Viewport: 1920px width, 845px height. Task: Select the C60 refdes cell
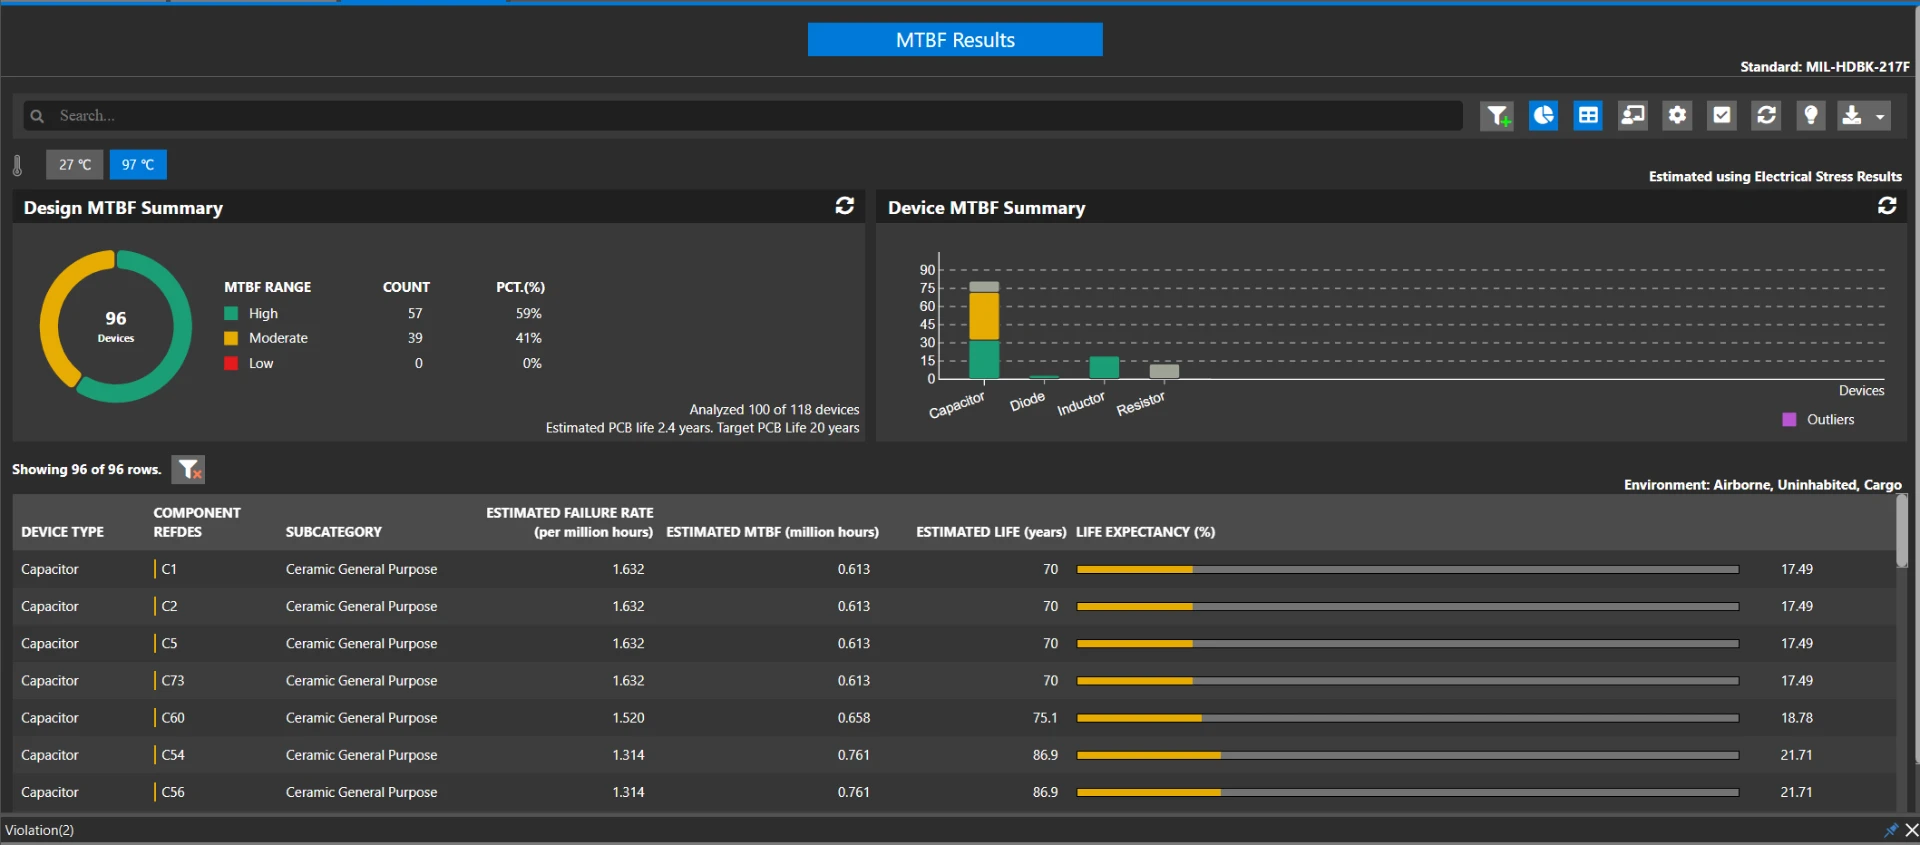coord(173,718)
